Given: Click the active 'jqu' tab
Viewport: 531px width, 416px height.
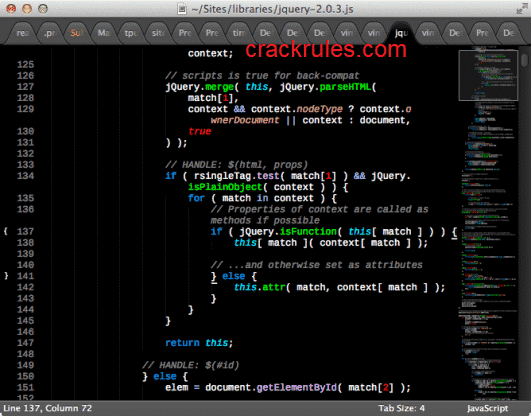Looking at the screenshot, I should click(x=401, y=33).
